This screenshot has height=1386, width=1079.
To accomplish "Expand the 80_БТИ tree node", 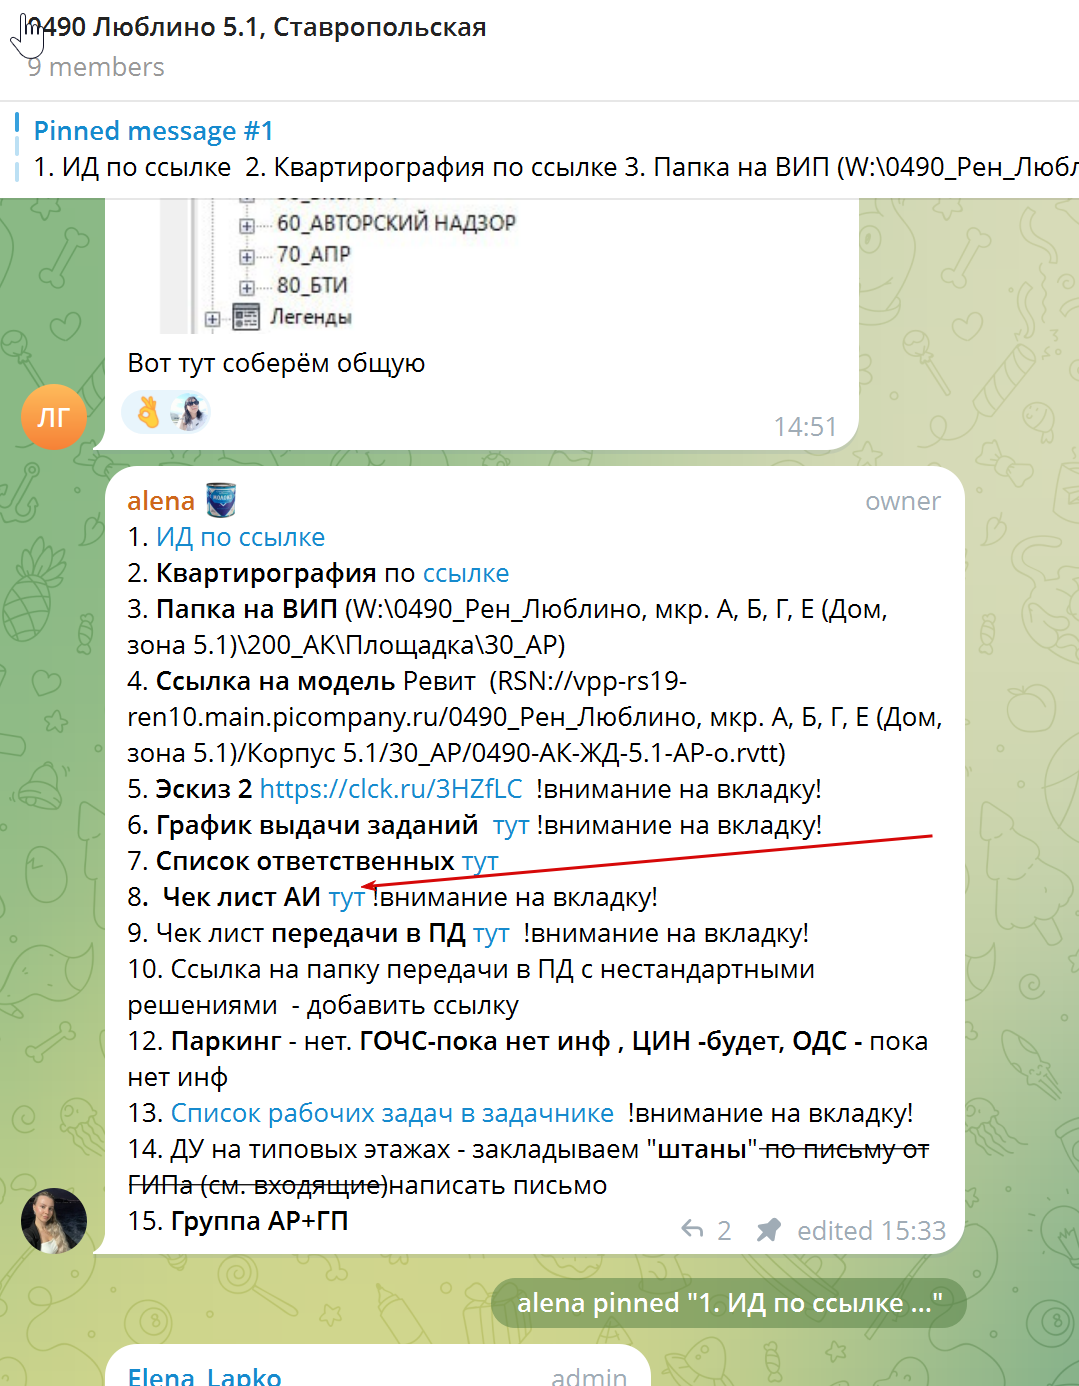I will point(246,288).
